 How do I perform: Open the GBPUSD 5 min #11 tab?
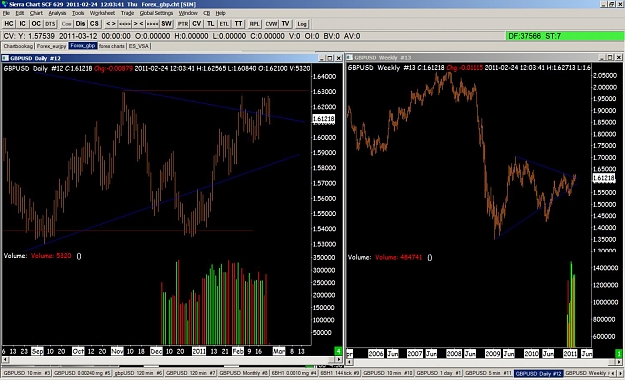pos(488,373)
